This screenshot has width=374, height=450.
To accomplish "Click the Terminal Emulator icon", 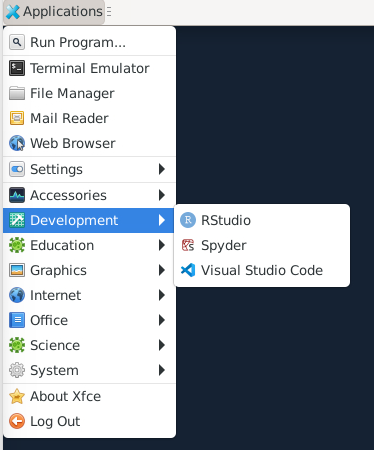I will [x=17, y=68].
